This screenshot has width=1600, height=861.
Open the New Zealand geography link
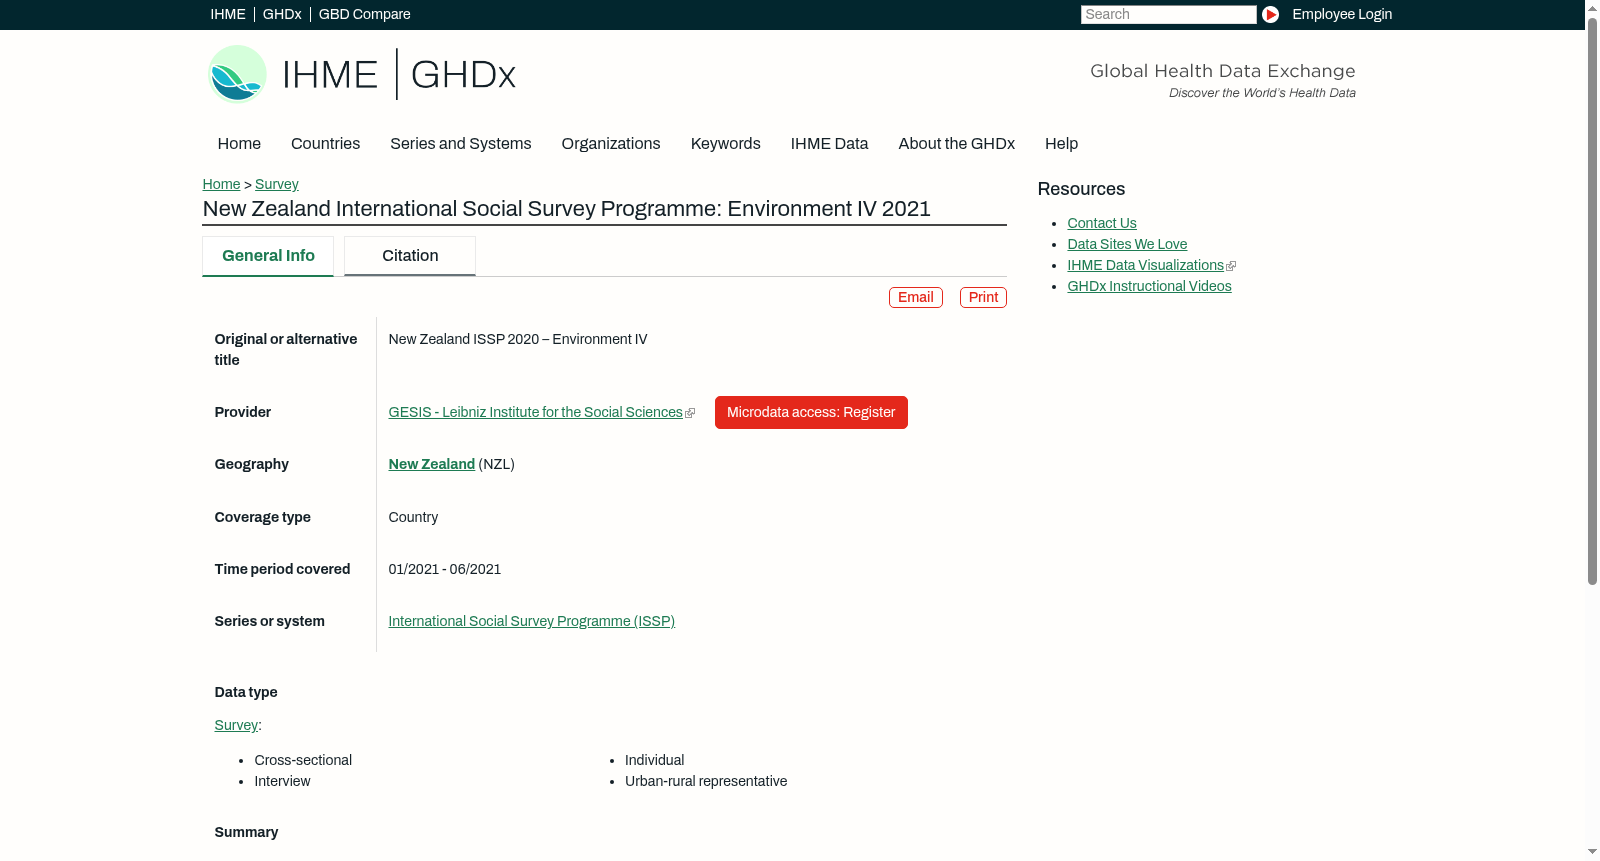coord(432,464)
